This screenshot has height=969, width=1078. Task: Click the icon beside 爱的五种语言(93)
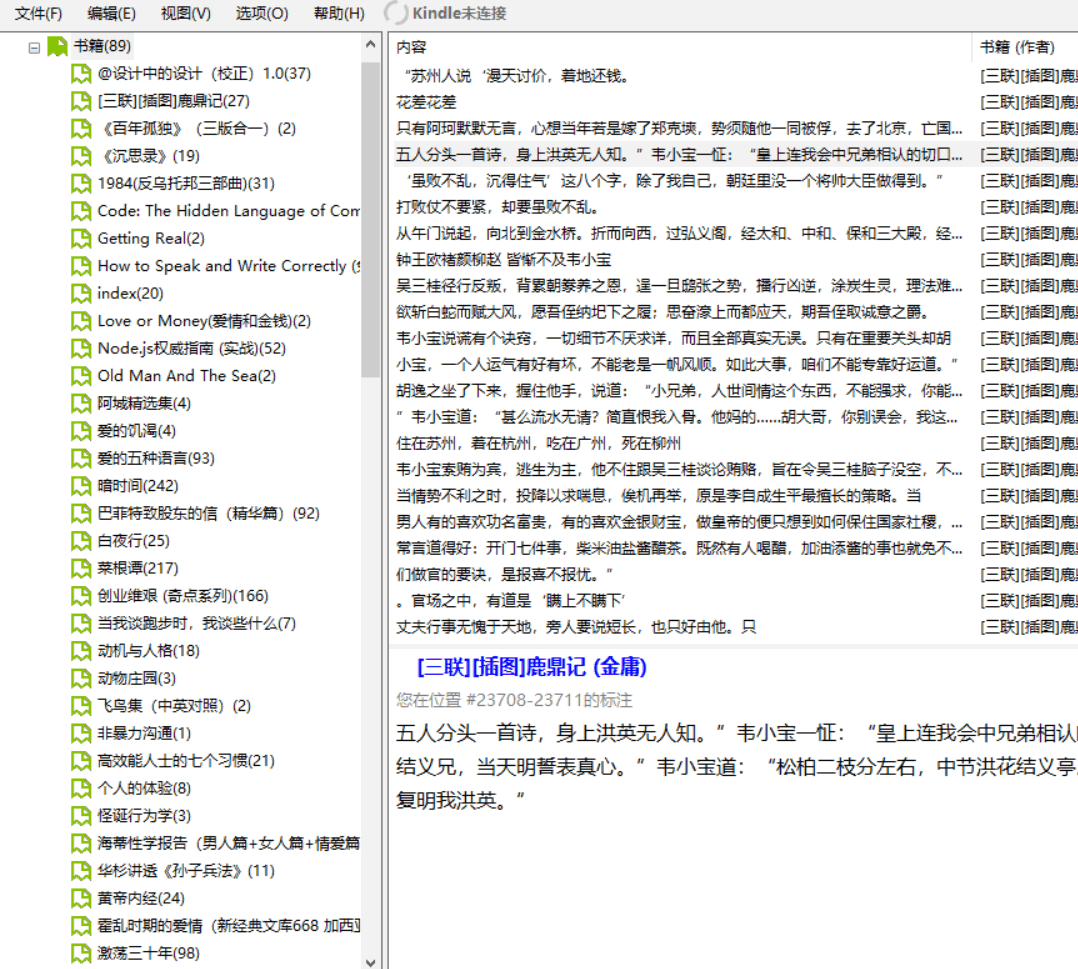(81, 459)
